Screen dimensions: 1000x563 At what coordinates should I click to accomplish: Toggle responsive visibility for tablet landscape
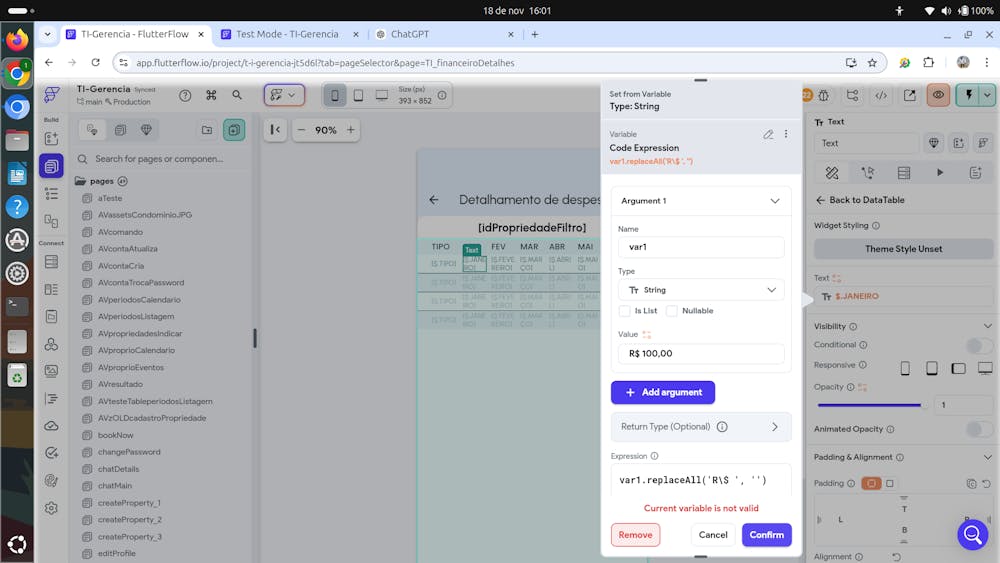point(958,368)
